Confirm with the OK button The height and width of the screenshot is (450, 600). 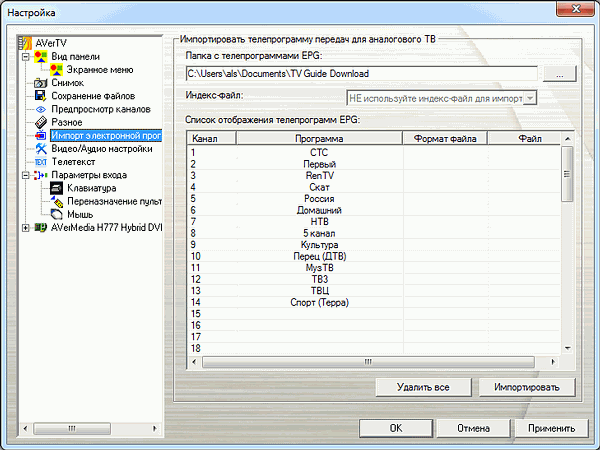coord(396,428)
